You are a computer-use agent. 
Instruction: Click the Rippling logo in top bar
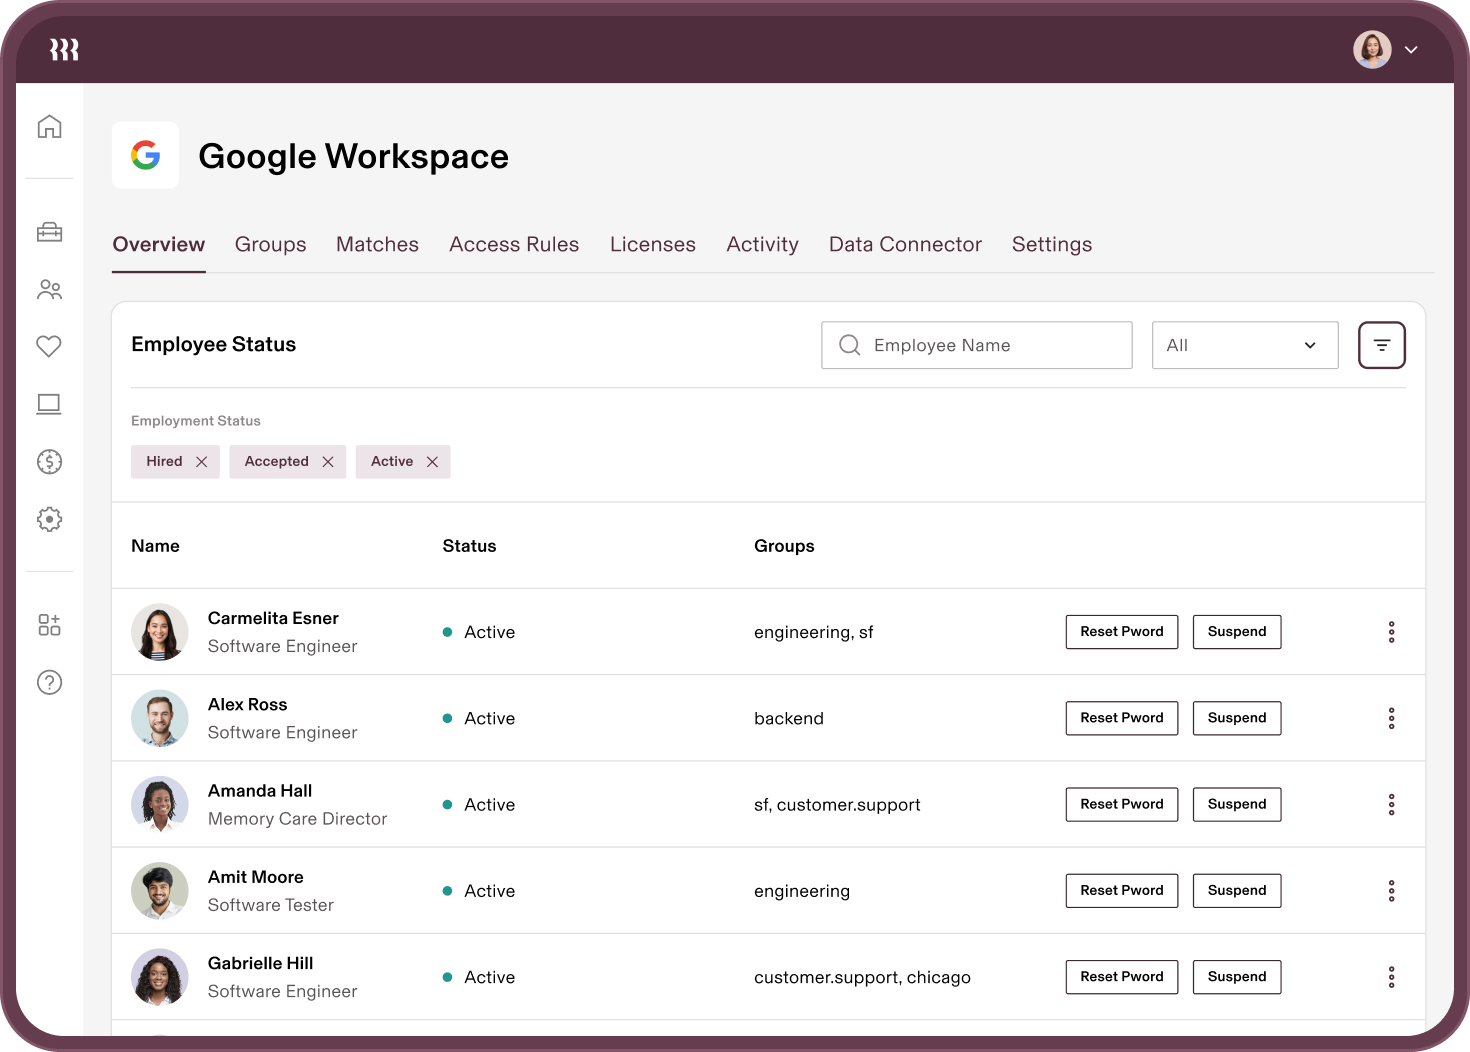64,49
